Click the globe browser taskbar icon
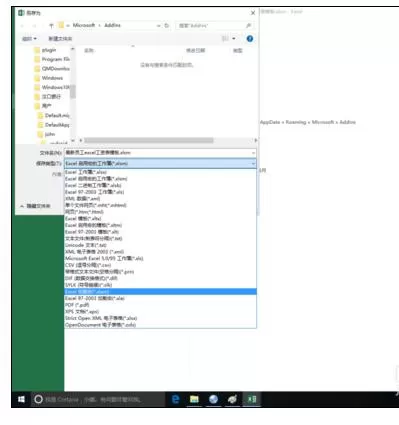399x425 pixels. click(x=214, y=399)
